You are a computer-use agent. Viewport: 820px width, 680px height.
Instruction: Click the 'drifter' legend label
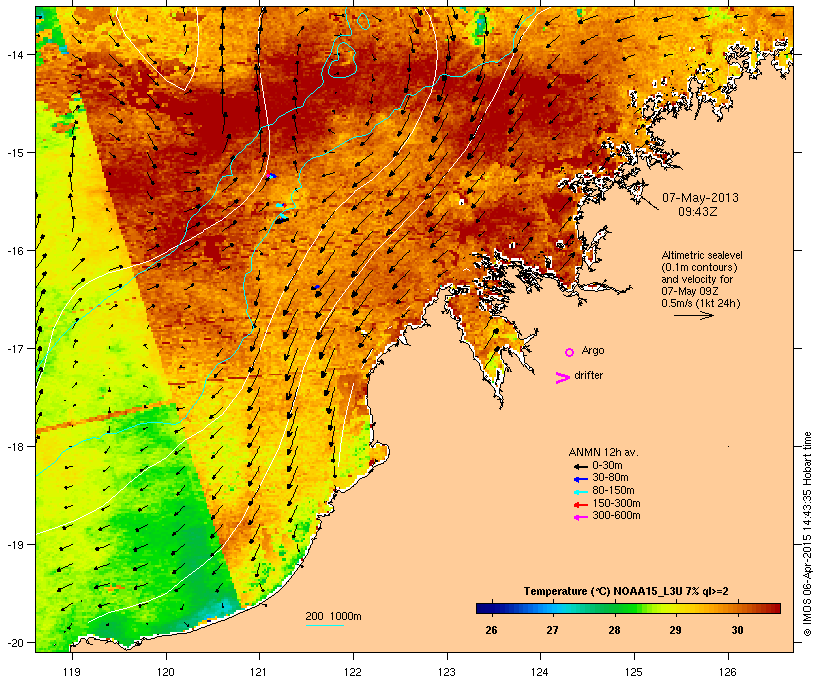pos(588,375)
